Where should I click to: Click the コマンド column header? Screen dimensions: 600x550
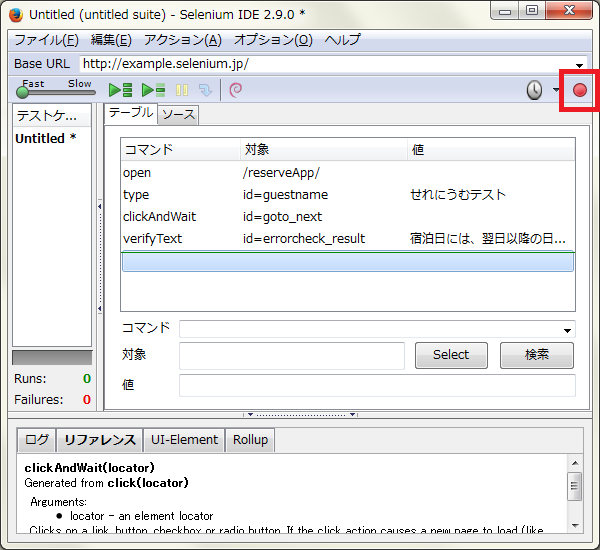coord(181,150)
